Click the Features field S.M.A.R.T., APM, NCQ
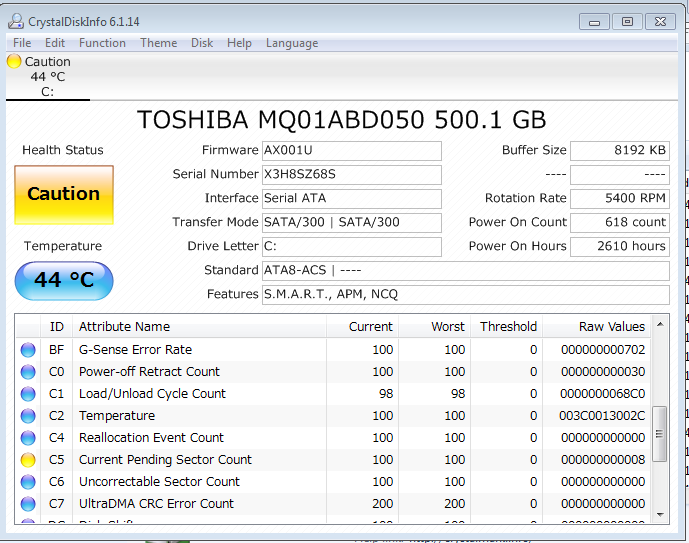The image size is (689, 543). (x=466, y=295)
